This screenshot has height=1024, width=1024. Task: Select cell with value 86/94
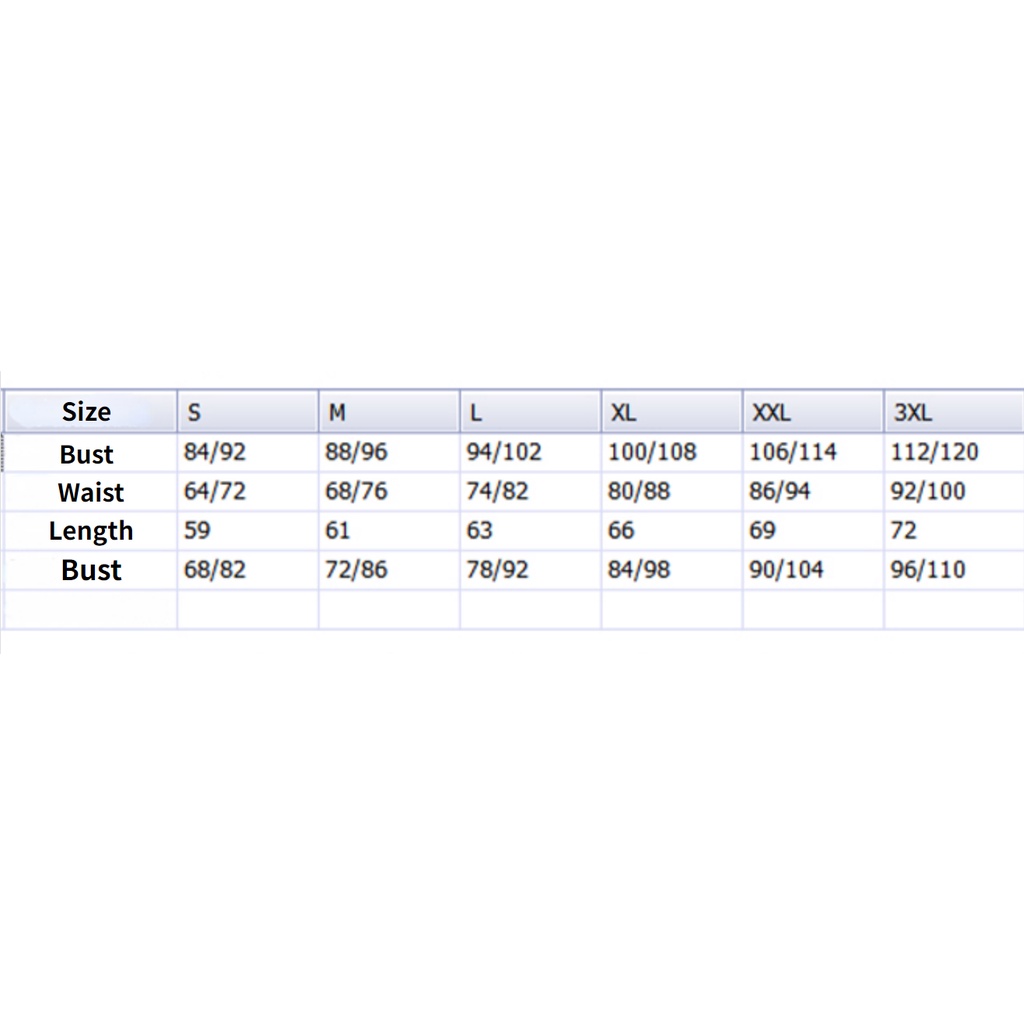click(x=813, y=492)
